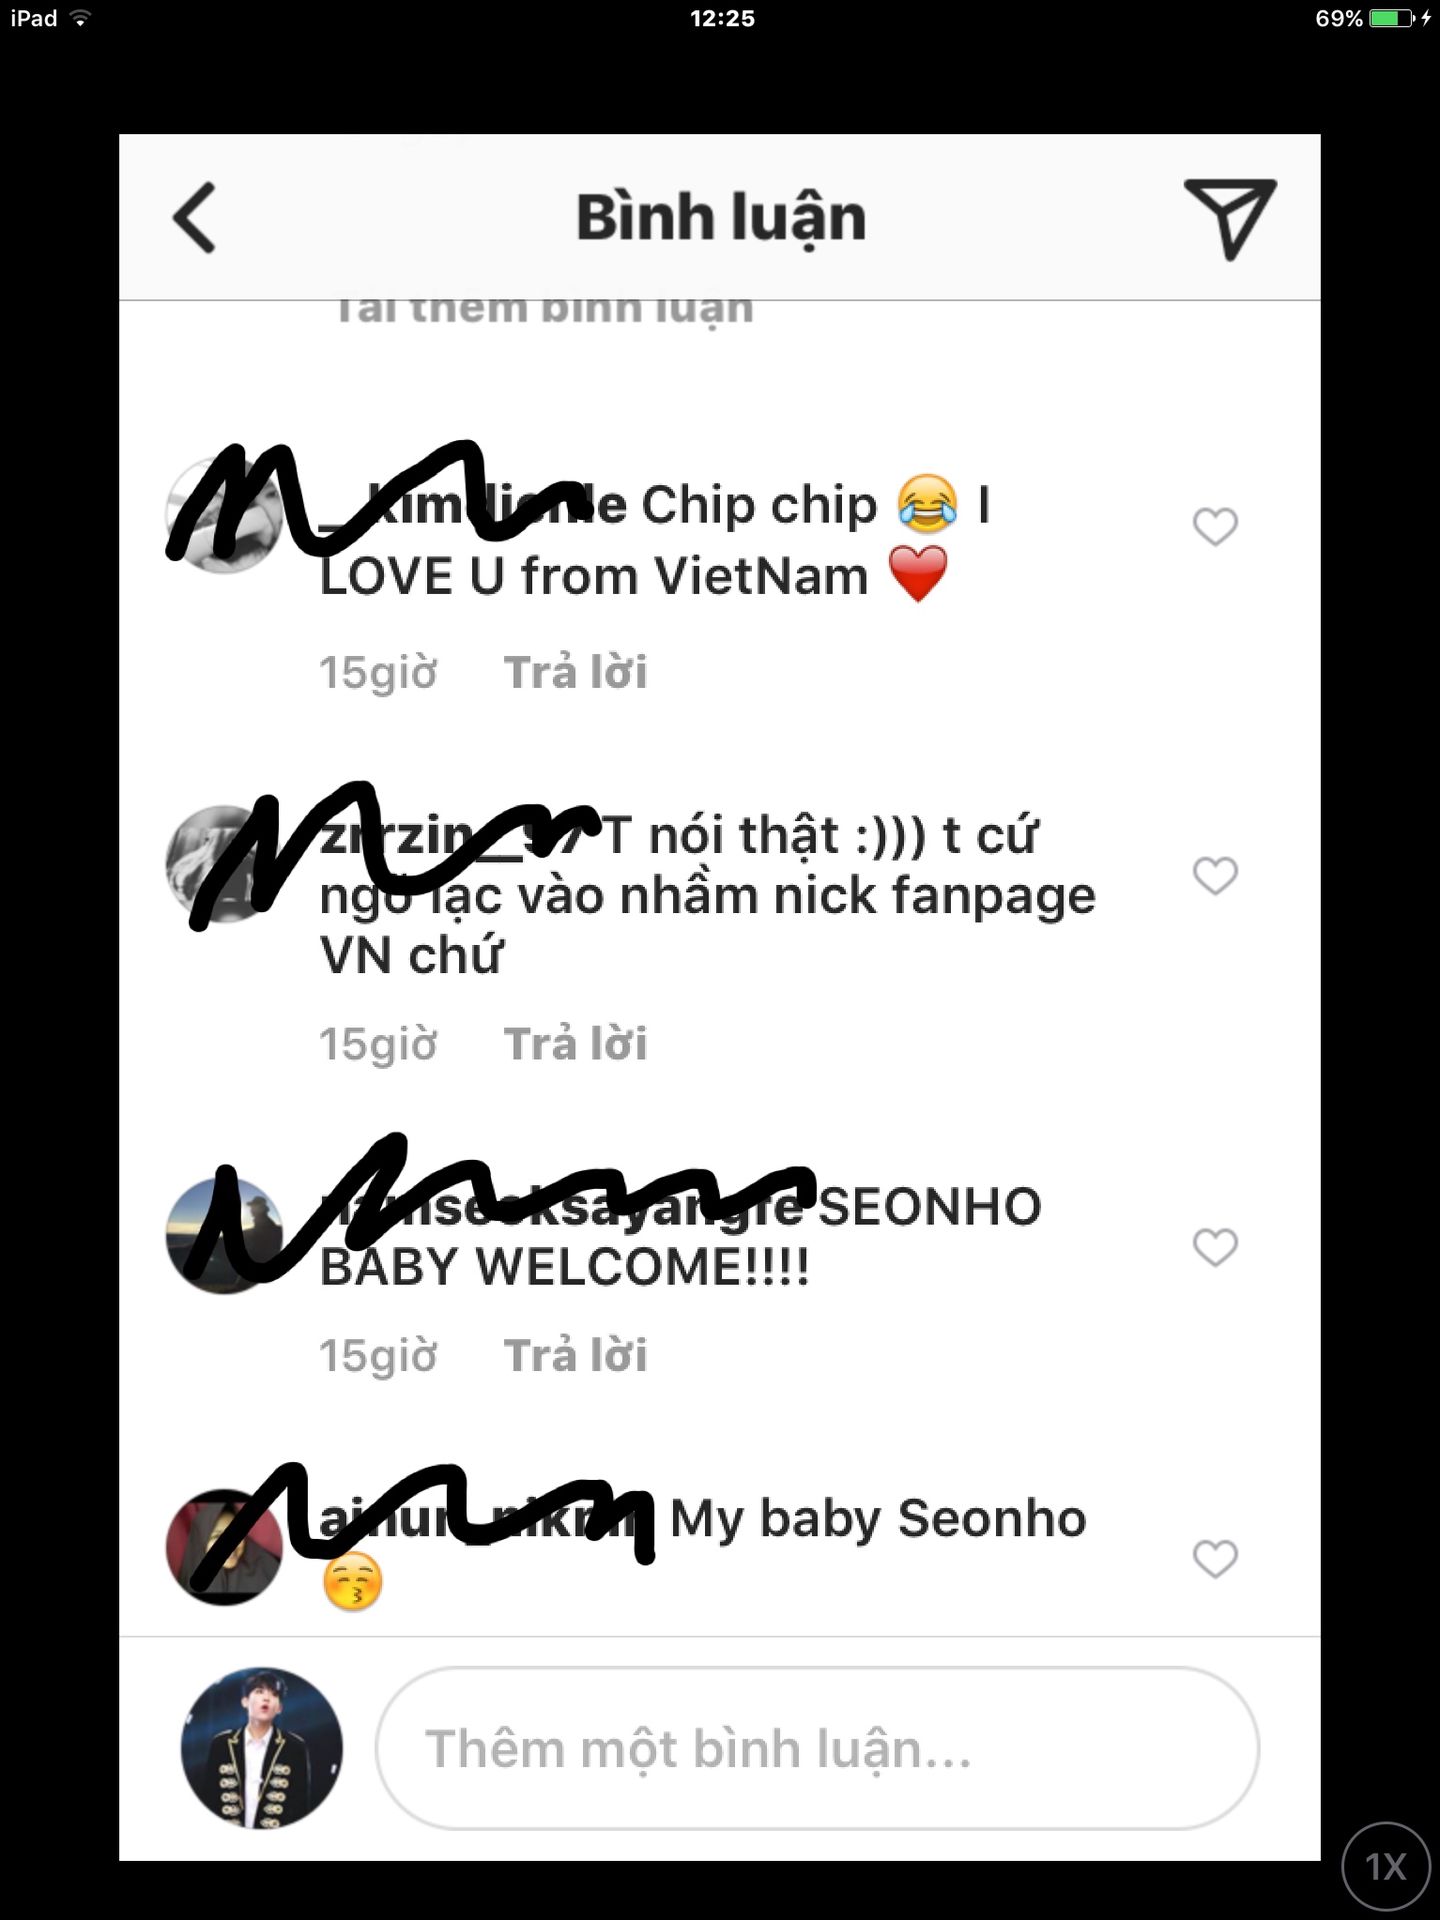Open the avatar of the 'Chip chip' commenter

(224, 515)
